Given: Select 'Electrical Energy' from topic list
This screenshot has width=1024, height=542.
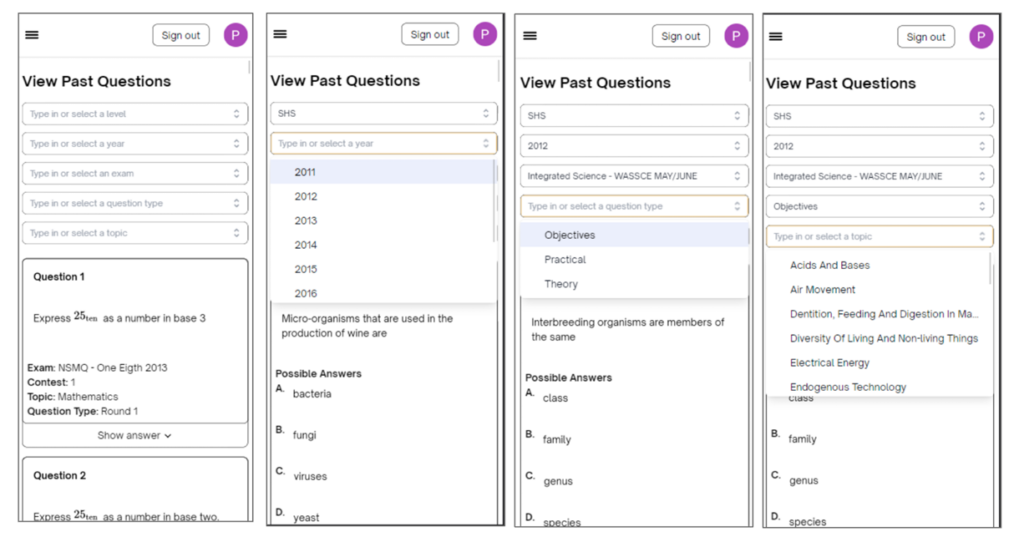Looking at the screenshot, I should click(829, 363).
